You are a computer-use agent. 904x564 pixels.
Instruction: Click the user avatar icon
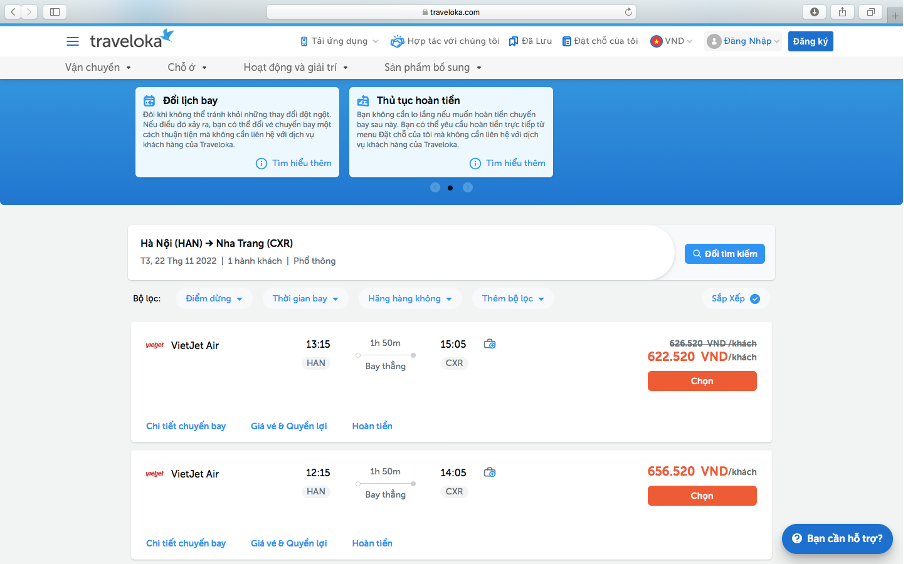(x=714, y=42)
